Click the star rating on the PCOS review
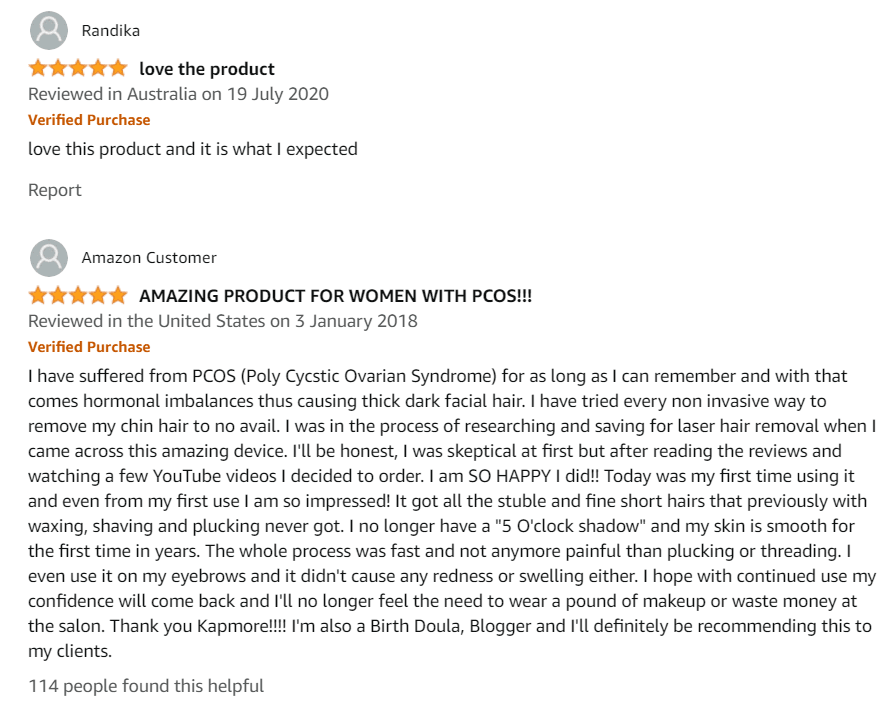Viewport: 891px width, 706px height. click(x=78, y=296)
